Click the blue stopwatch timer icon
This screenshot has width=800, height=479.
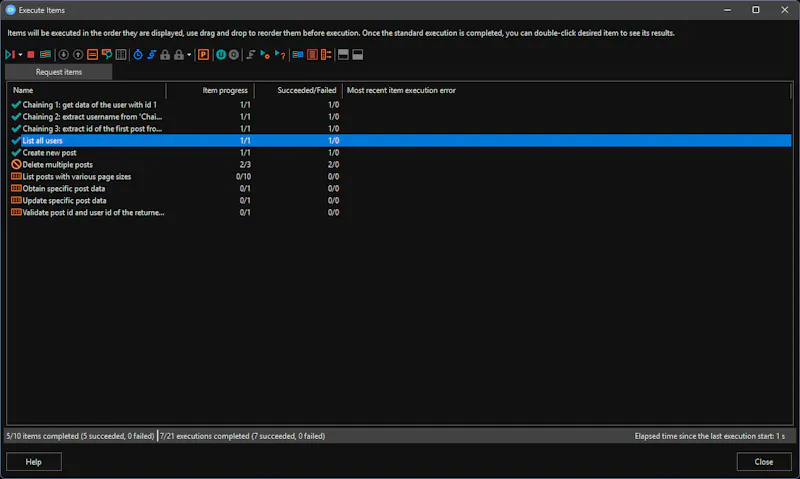[138, 55]
